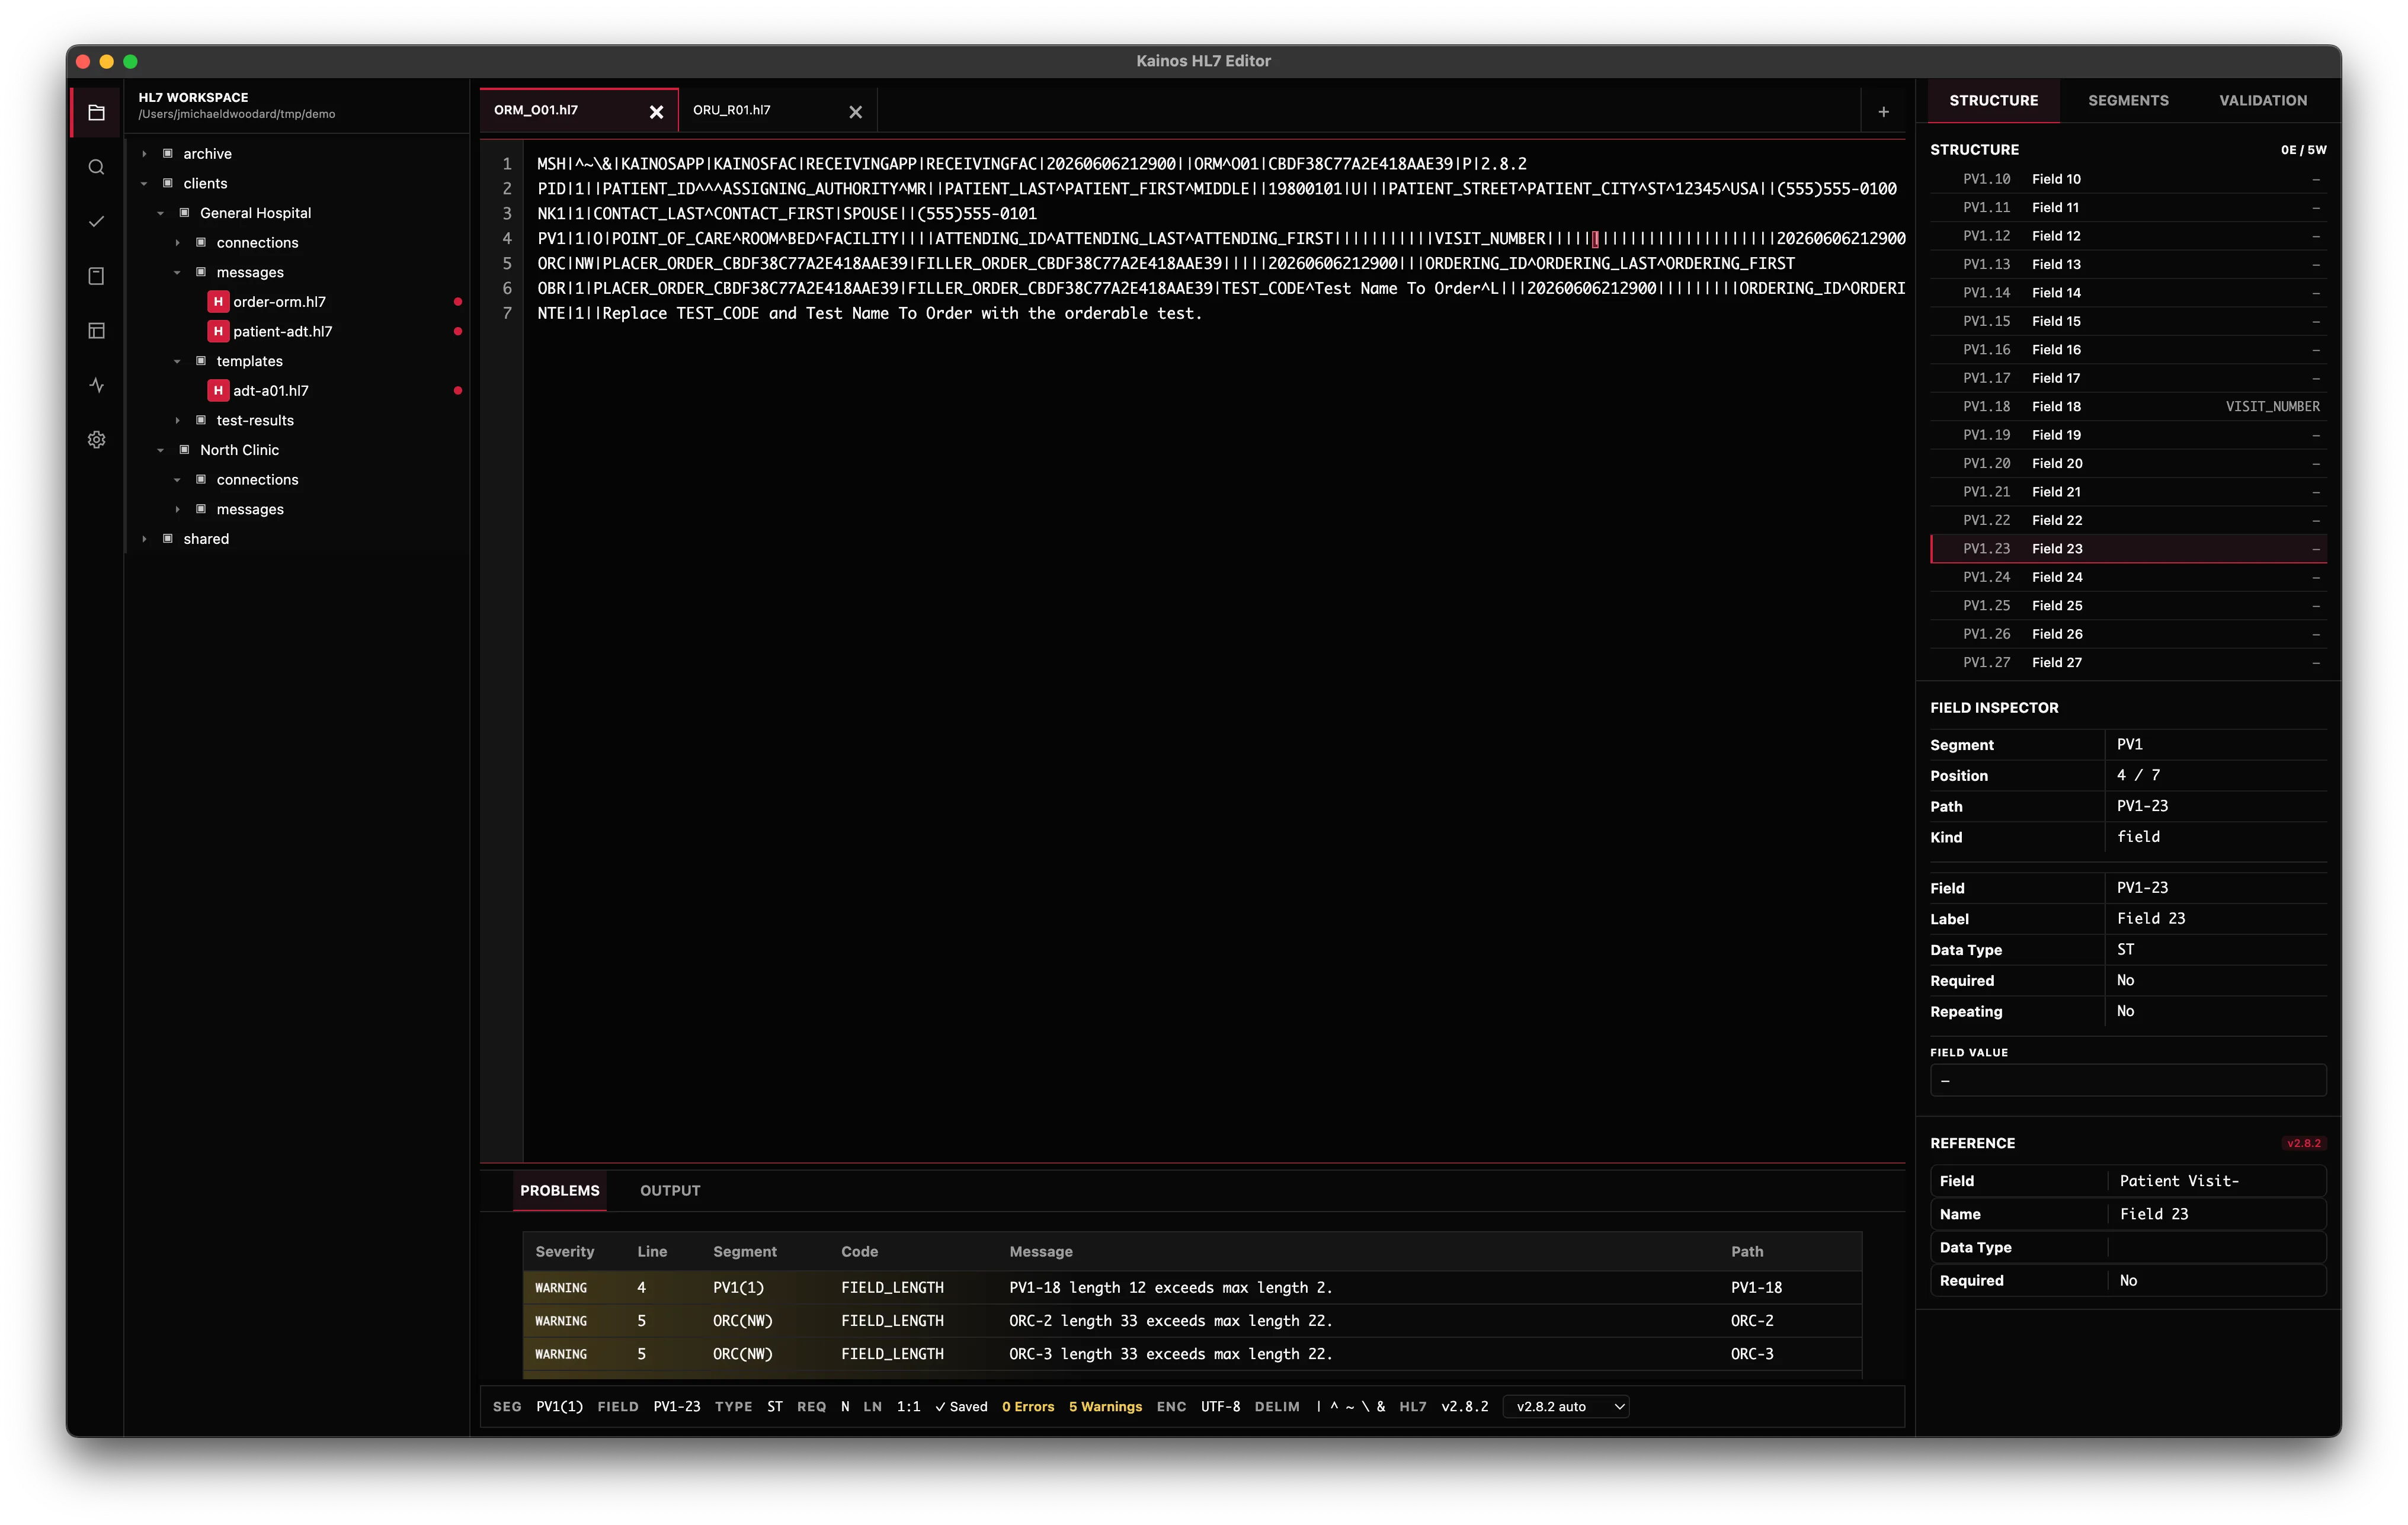Switch to the VALIDATION tab
2408x1525 pixels.
pos(2263,100)
